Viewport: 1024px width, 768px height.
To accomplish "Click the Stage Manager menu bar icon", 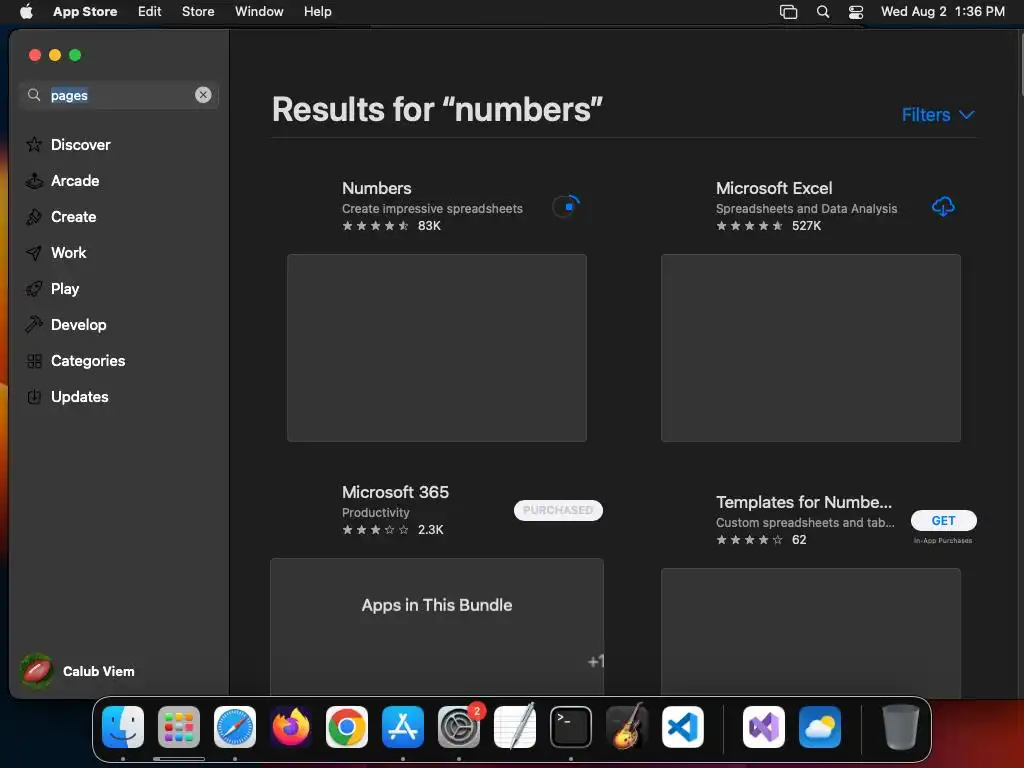I will pyautogui.click(x=789, y=12).
